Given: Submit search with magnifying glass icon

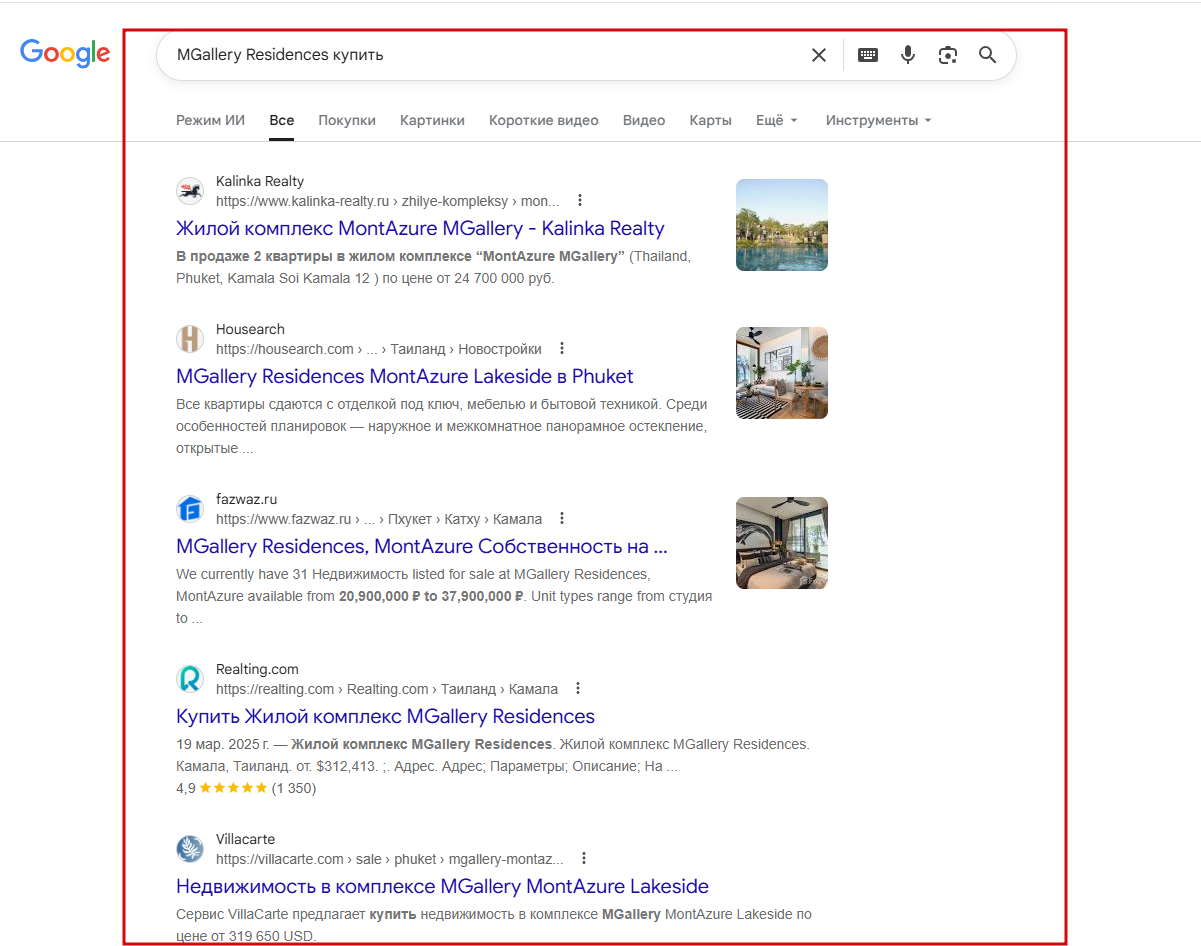Looking at the screenshot, I should tap(988, 55).
